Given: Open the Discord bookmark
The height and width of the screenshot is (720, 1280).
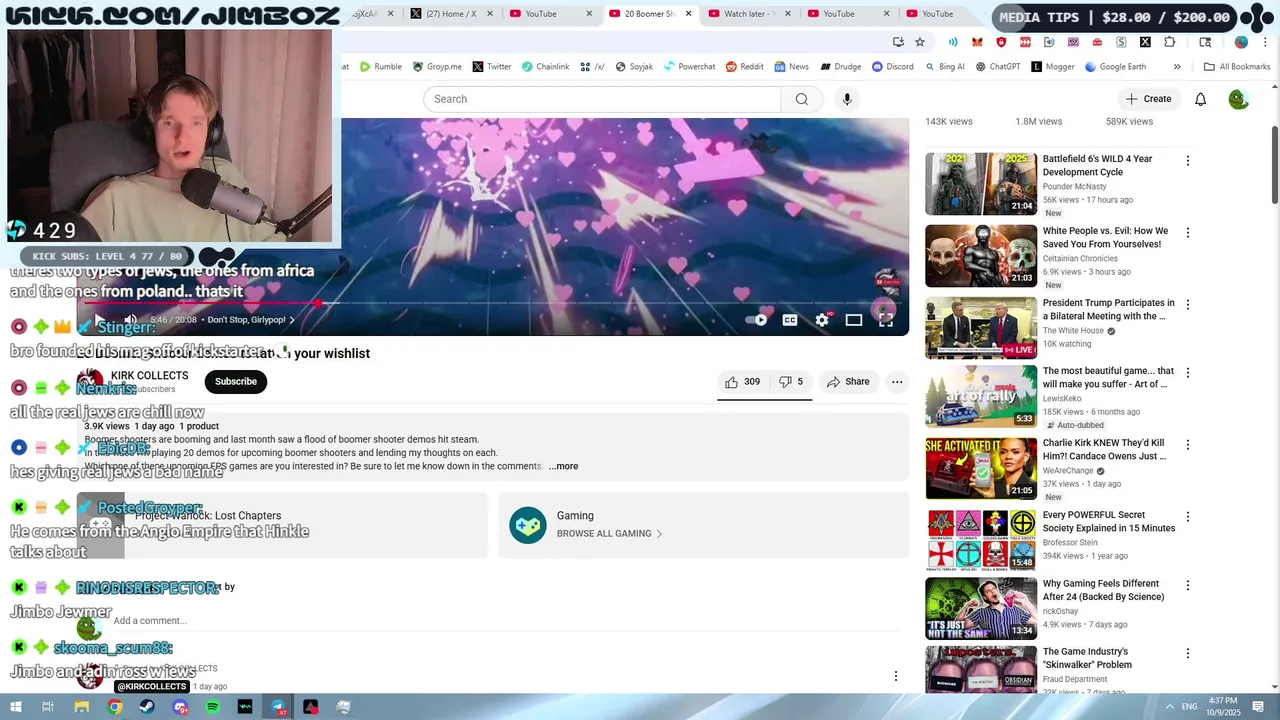Looking at the screenshot, I should (893, 67).
